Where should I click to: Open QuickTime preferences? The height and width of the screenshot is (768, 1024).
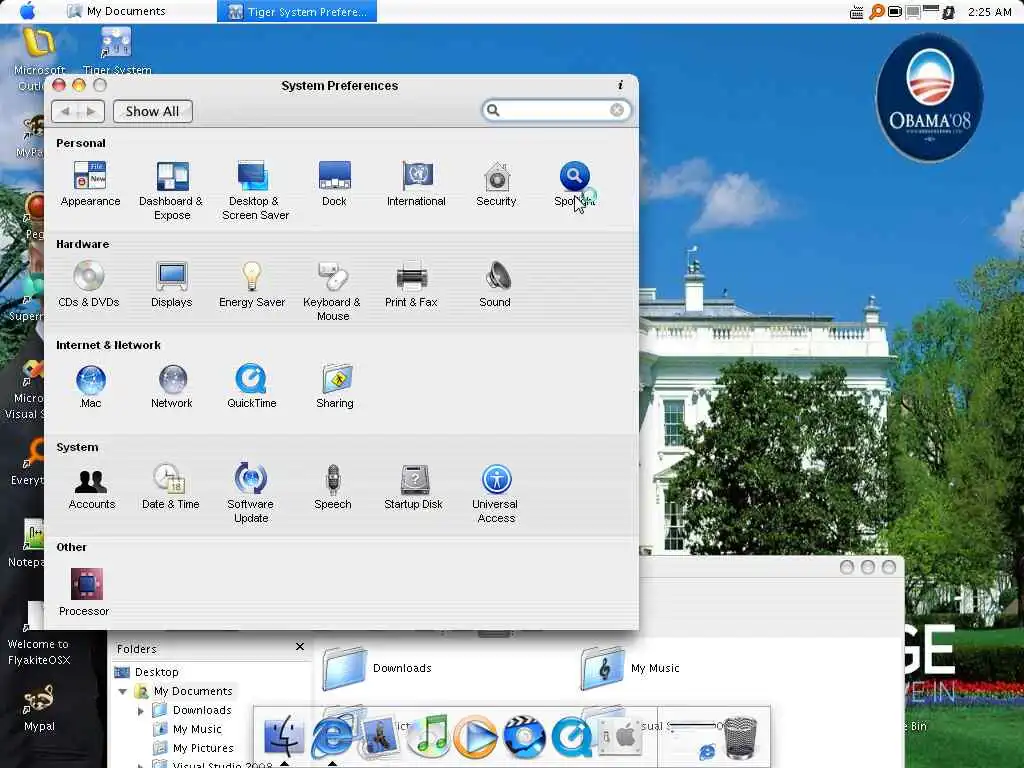click(252, 387)
